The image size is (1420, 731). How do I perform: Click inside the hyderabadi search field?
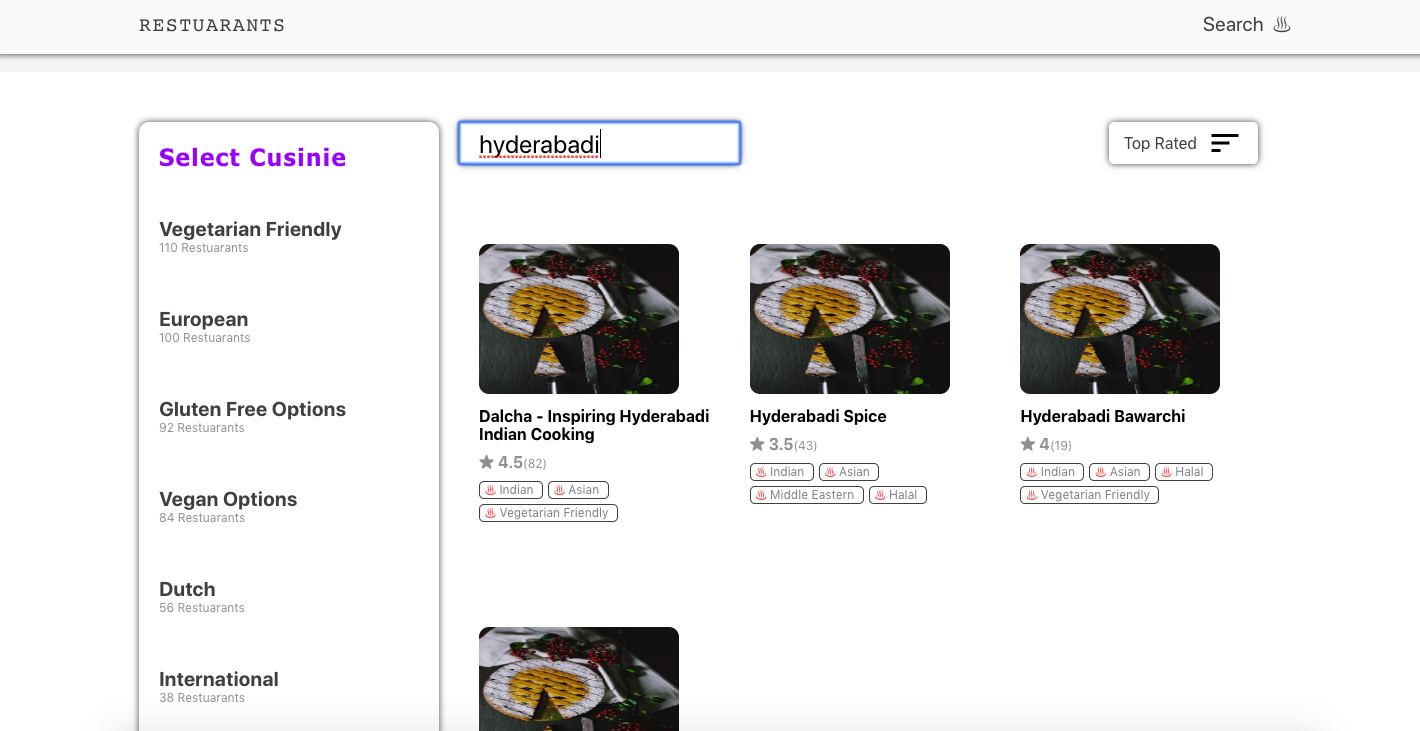click(x=598, y=143)
